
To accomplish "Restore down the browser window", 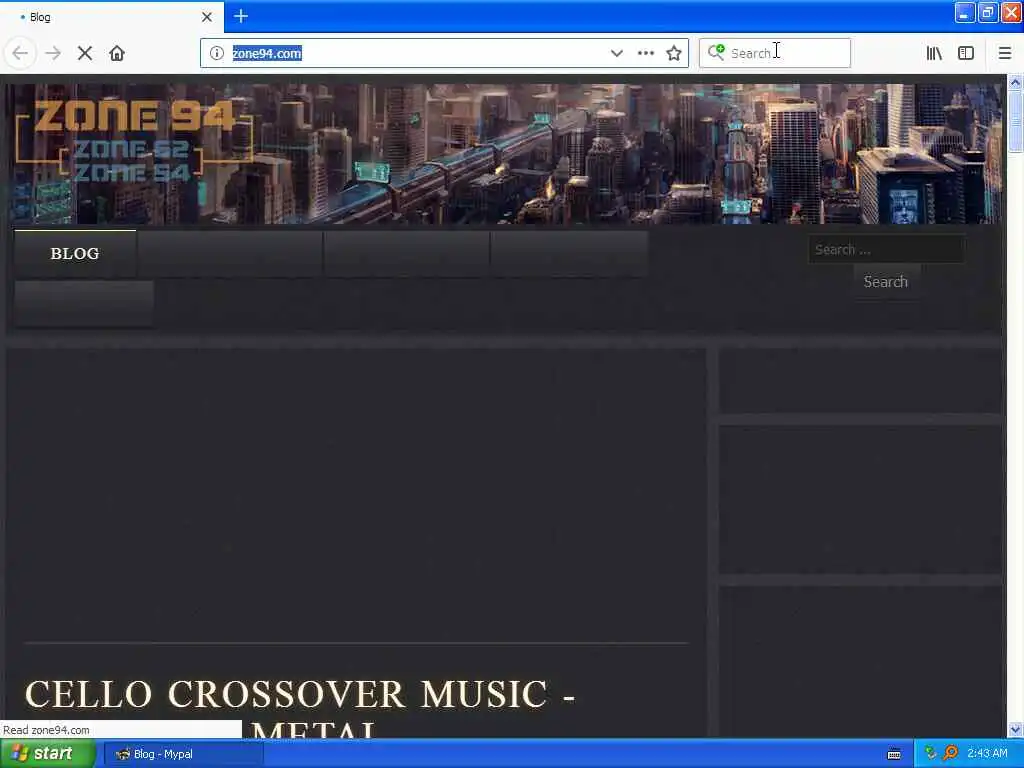I will (988, 13).
